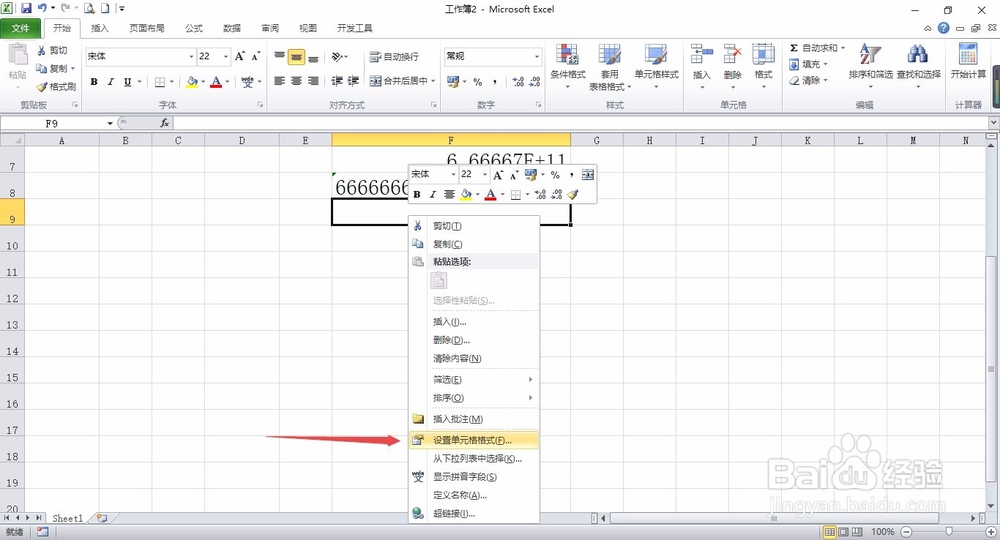Screen dimensions: 1000x540
Task: Open the File (文件) tab
Action: [x=20, y=28]
